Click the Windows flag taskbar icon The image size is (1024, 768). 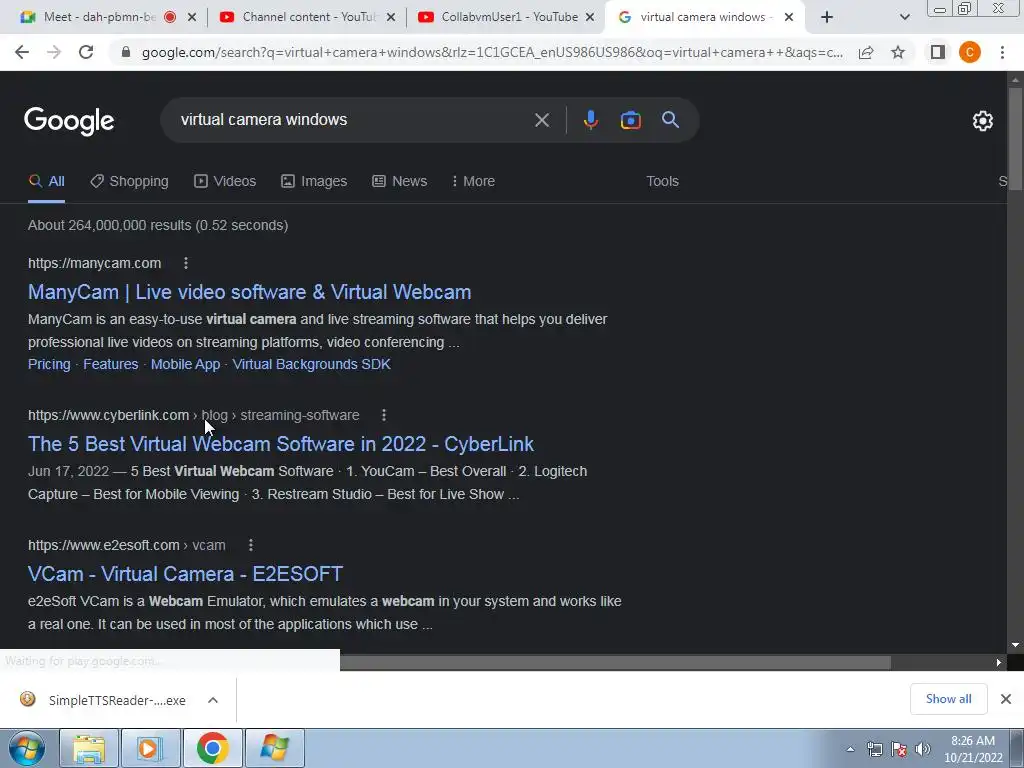click(274, 748)
